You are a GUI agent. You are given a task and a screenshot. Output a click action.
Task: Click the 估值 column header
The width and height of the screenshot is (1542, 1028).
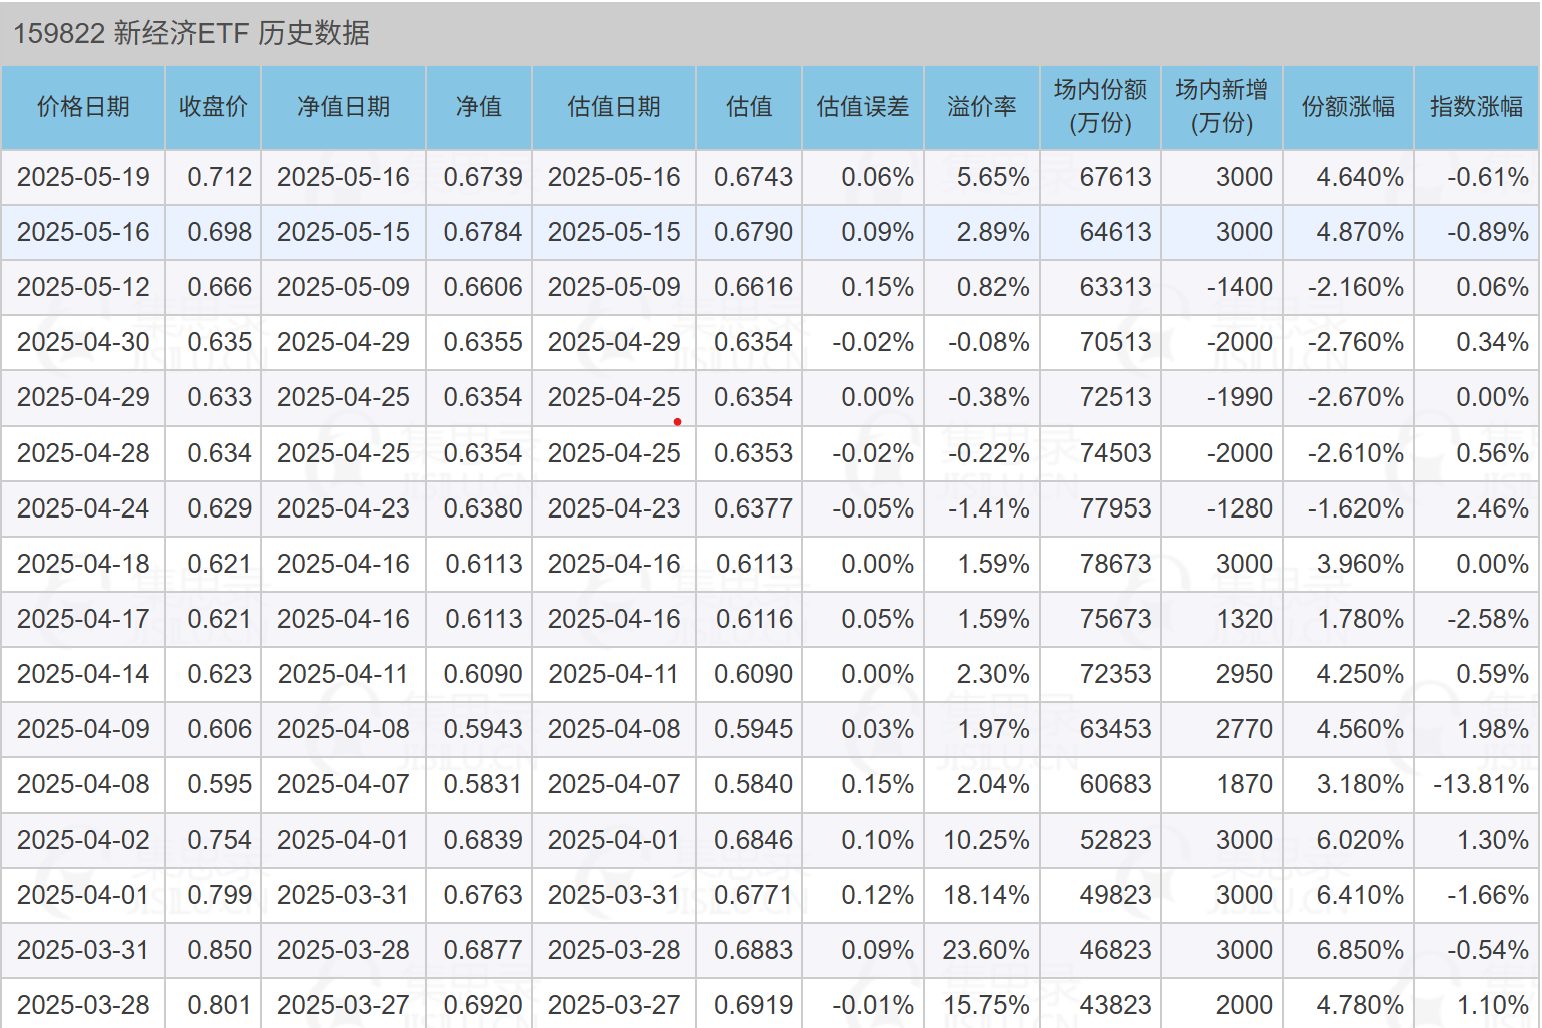point(749,107)
